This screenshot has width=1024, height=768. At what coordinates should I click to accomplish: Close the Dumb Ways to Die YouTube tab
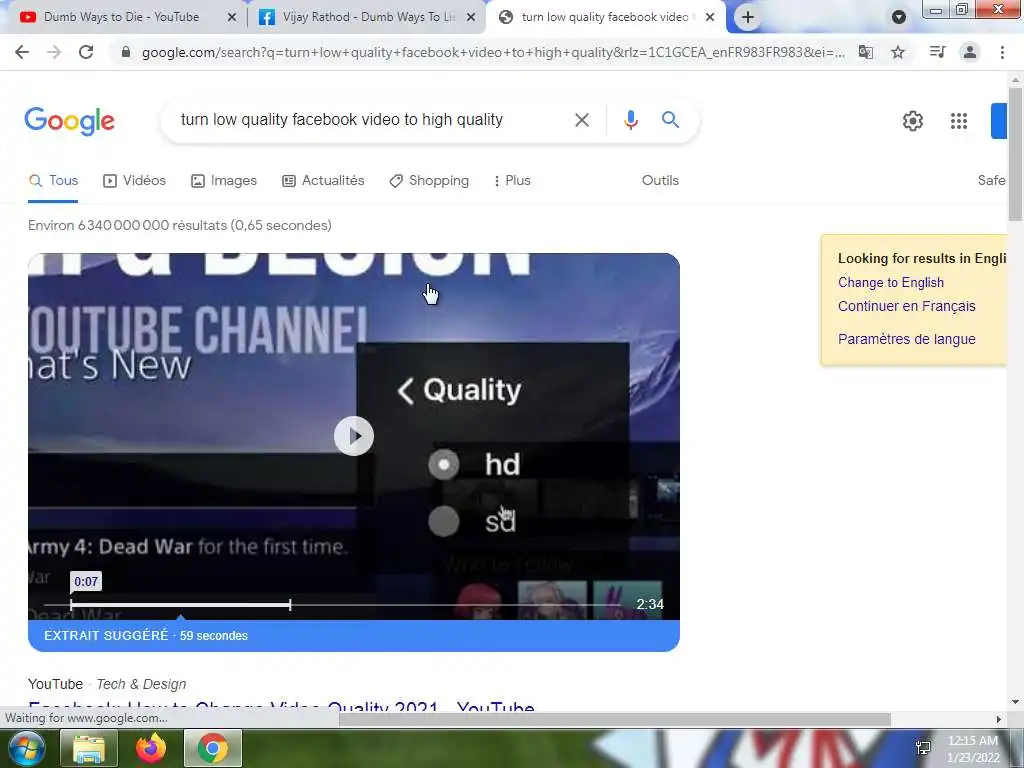pos(232,18)
